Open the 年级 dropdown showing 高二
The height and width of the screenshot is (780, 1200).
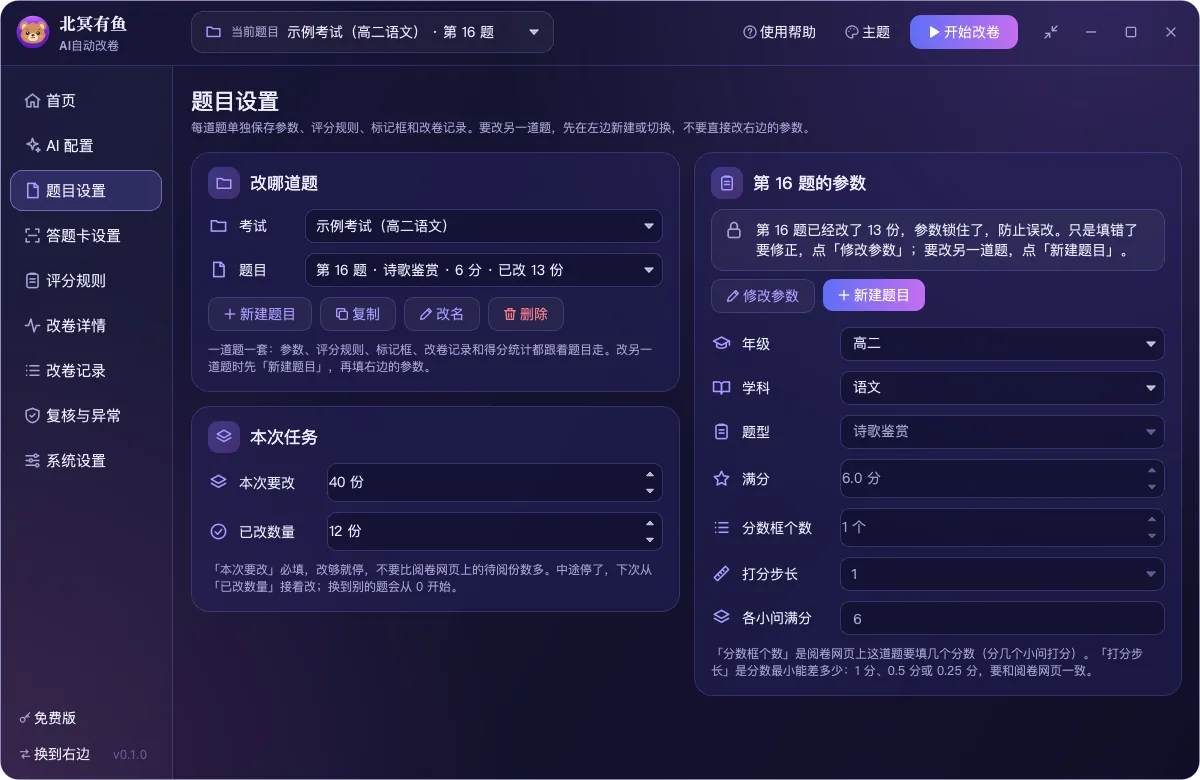tap(1002, 344)
